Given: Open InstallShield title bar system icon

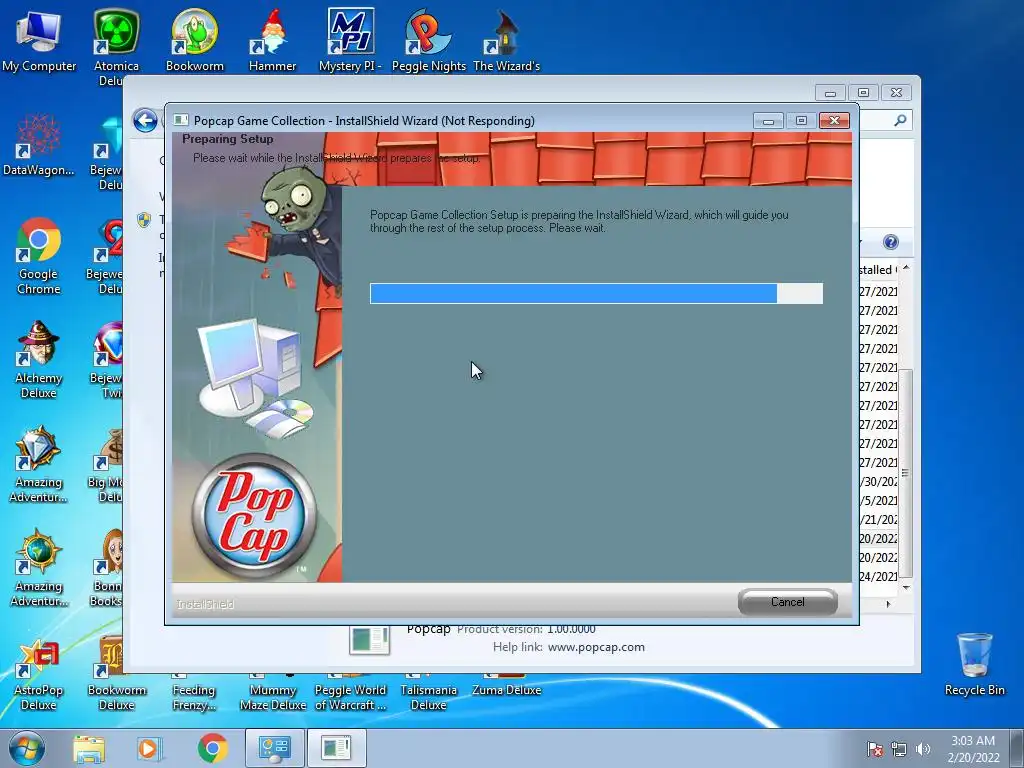Looking at the screenshot, I should click(181, 120).
